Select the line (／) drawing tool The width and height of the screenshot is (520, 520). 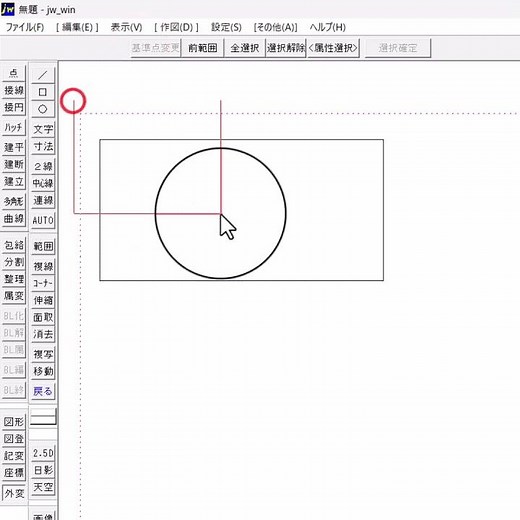click(43, 75)
